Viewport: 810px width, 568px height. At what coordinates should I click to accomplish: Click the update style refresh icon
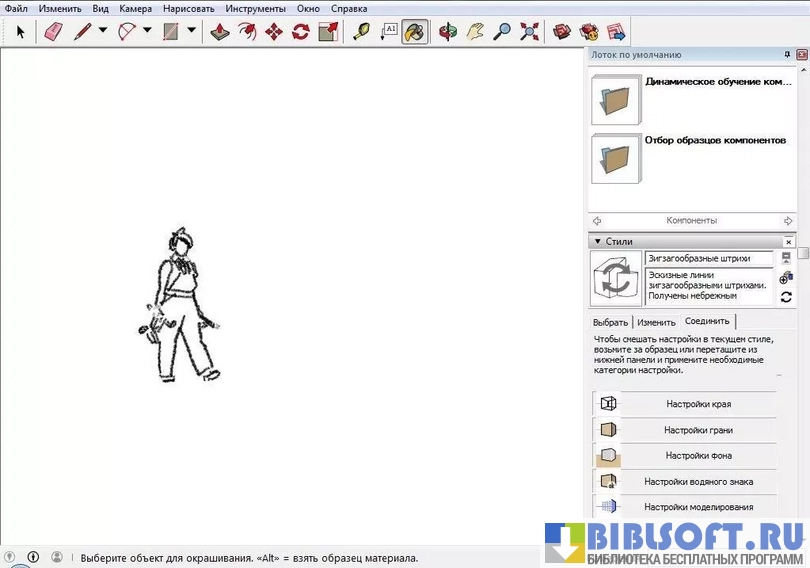[787, 297]
